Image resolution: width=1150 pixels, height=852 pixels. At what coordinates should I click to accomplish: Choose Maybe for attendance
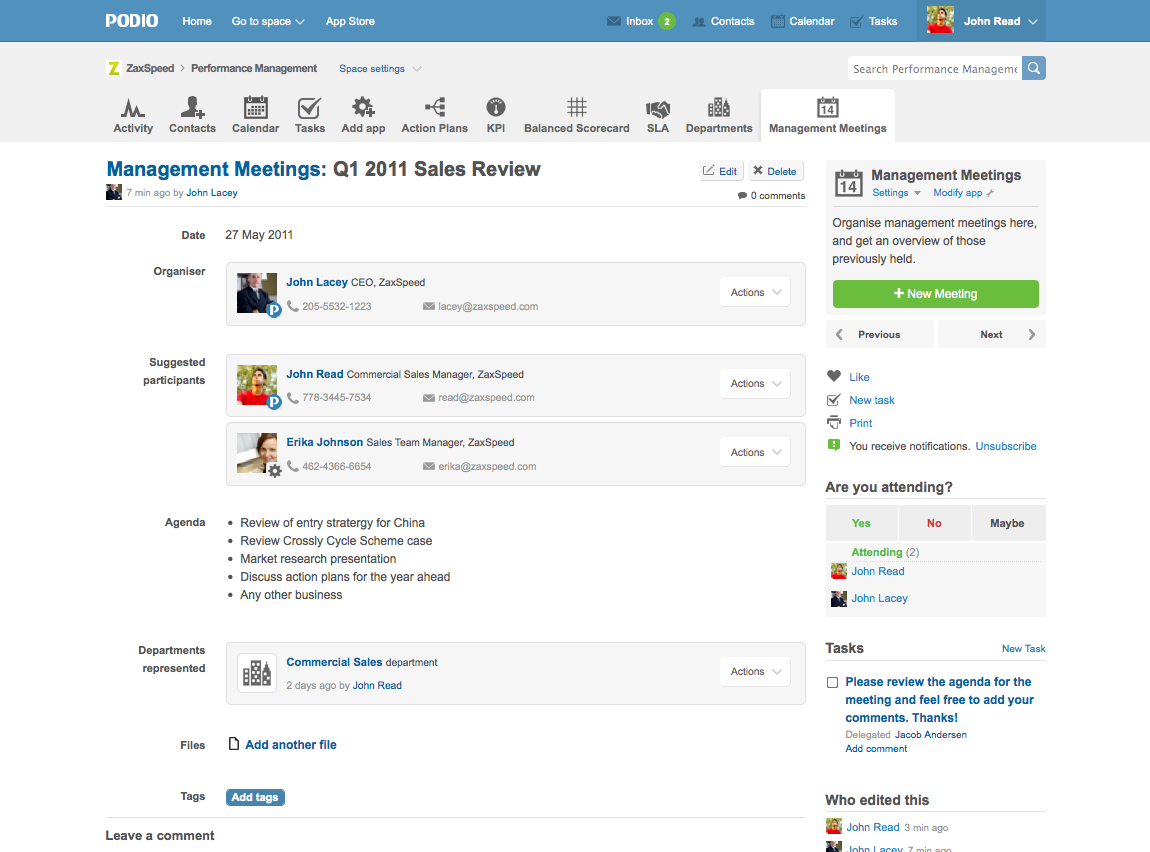(1007, 523)
